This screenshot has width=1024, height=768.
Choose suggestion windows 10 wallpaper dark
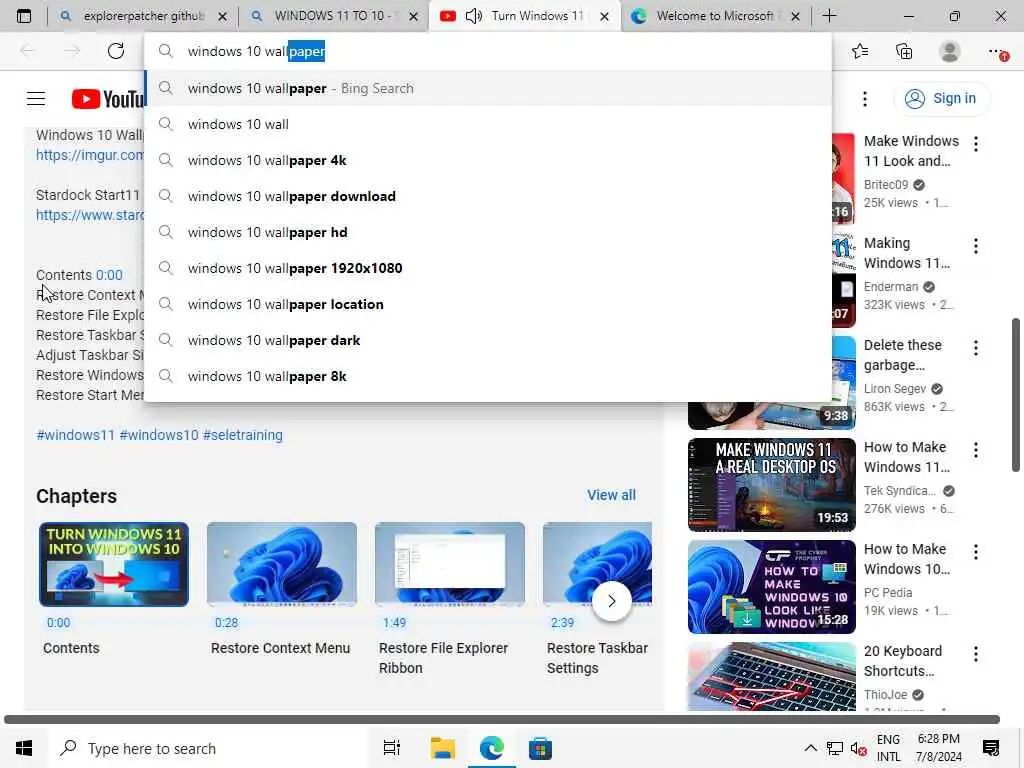click(488, 340)
